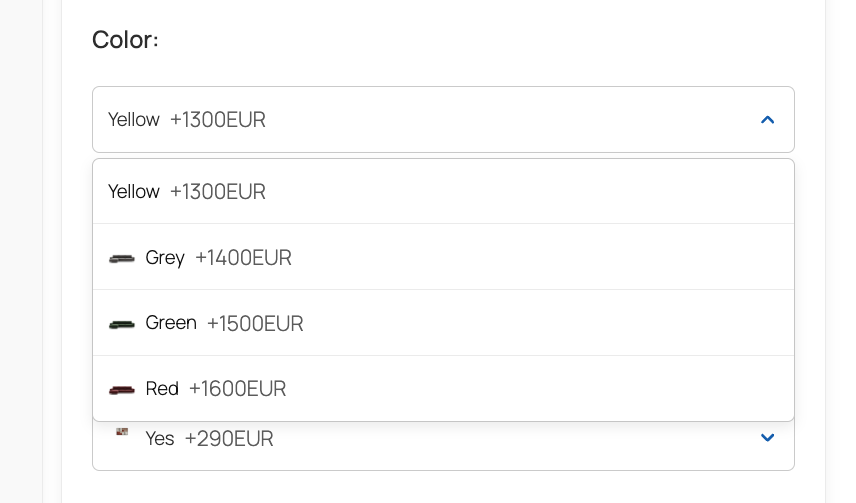Click +1300EUR in the open options list

217,191
